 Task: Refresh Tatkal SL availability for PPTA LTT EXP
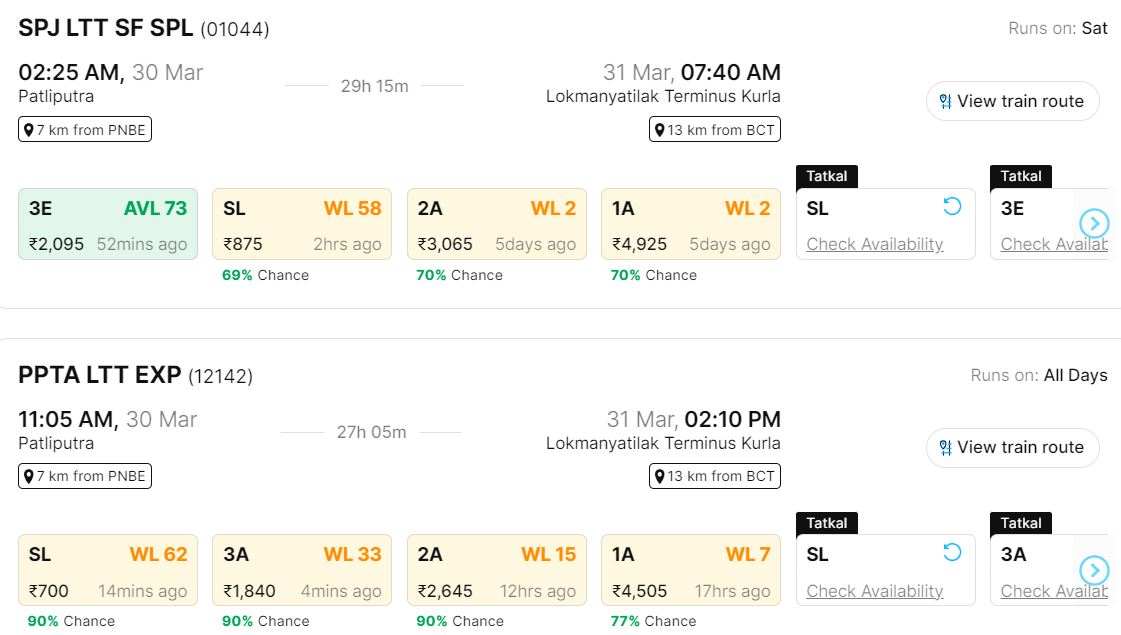952,552
